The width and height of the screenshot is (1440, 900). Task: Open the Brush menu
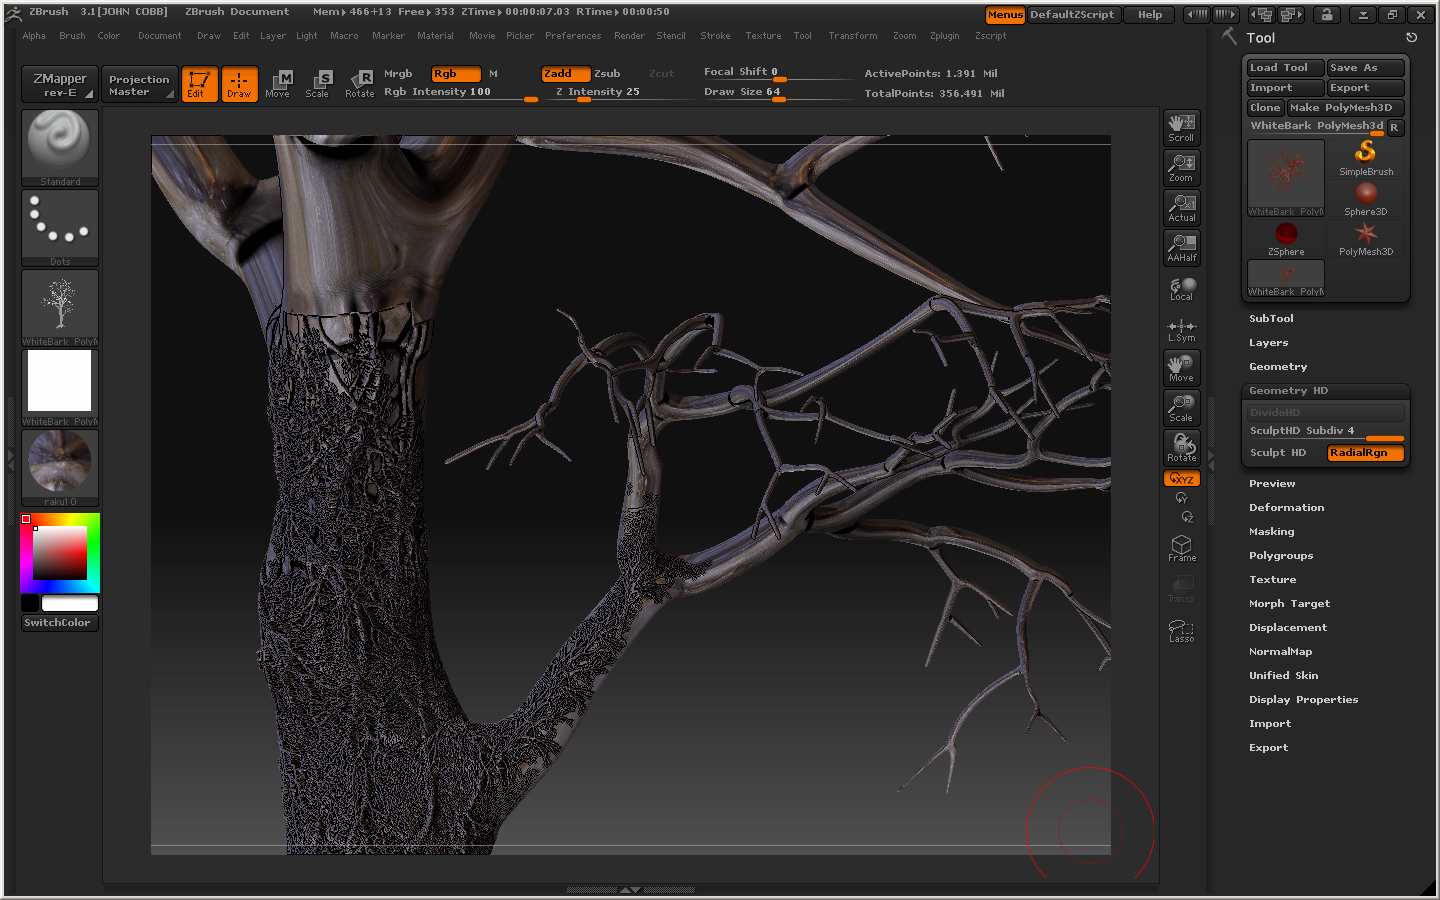tap(72, 36)
